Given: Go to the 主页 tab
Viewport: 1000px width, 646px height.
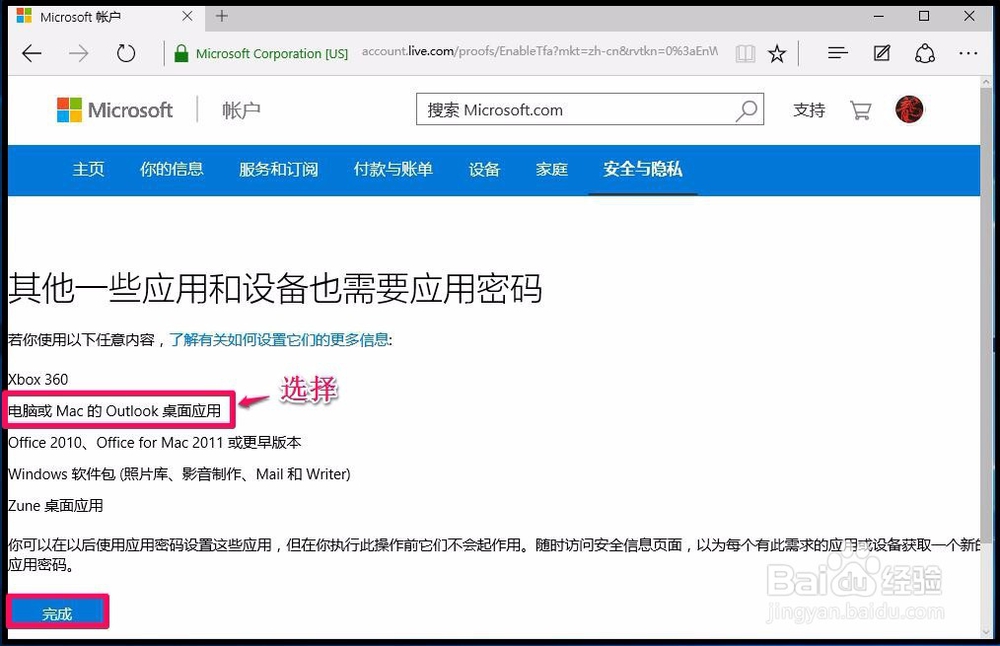Looking at the screenshot, I should 88,169.
